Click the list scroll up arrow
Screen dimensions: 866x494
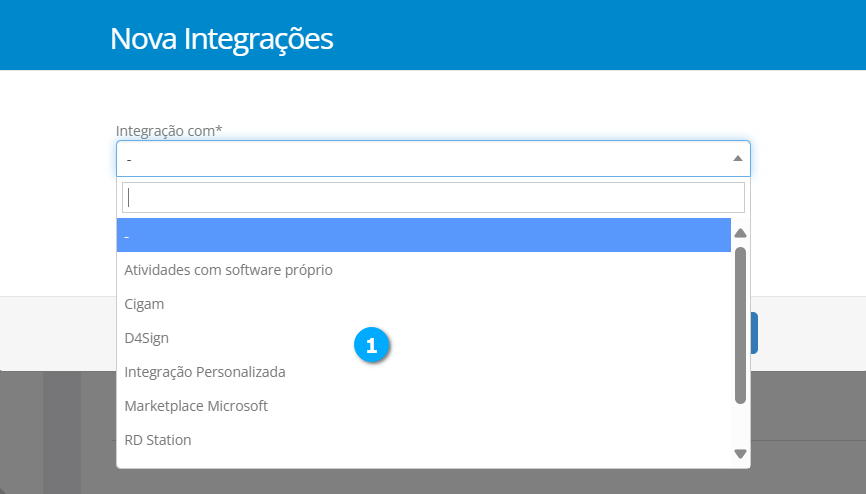tap(741, 234)
